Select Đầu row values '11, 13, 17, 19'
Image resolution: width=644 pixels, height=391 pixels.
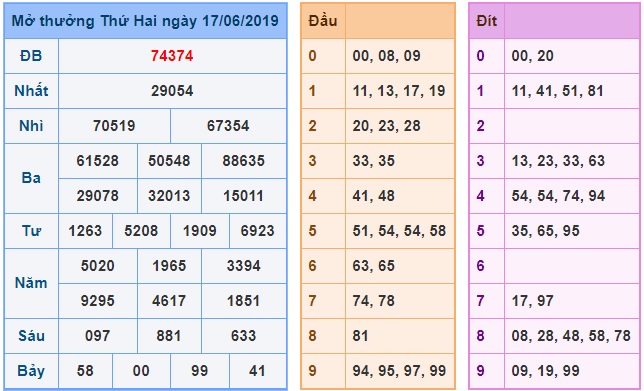click(399, 91)
